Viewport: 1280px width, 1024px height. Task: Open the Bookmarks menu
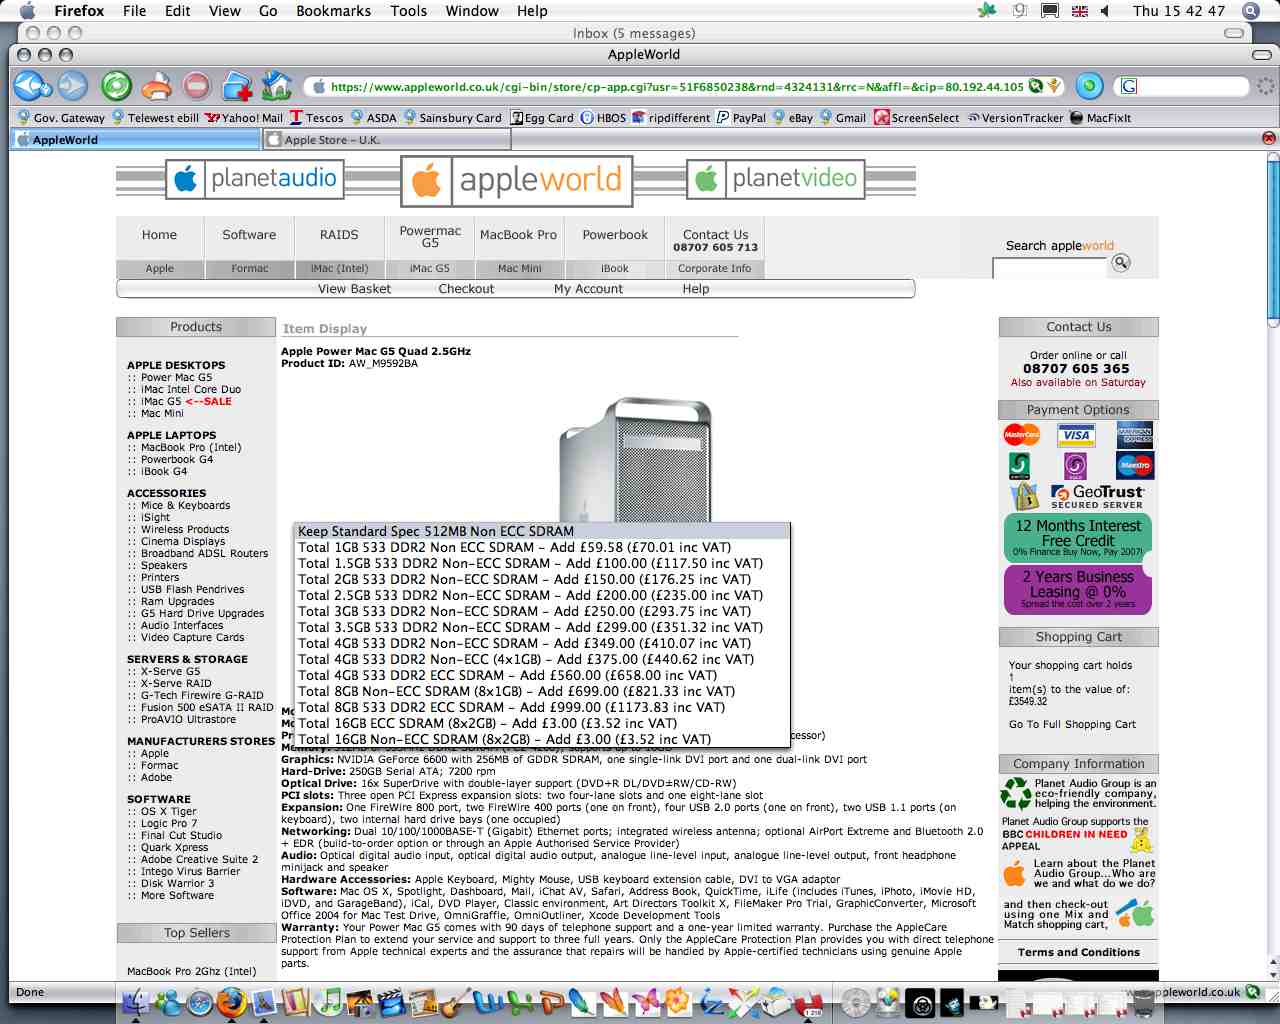pyautogui.click(x=333, y=11)
